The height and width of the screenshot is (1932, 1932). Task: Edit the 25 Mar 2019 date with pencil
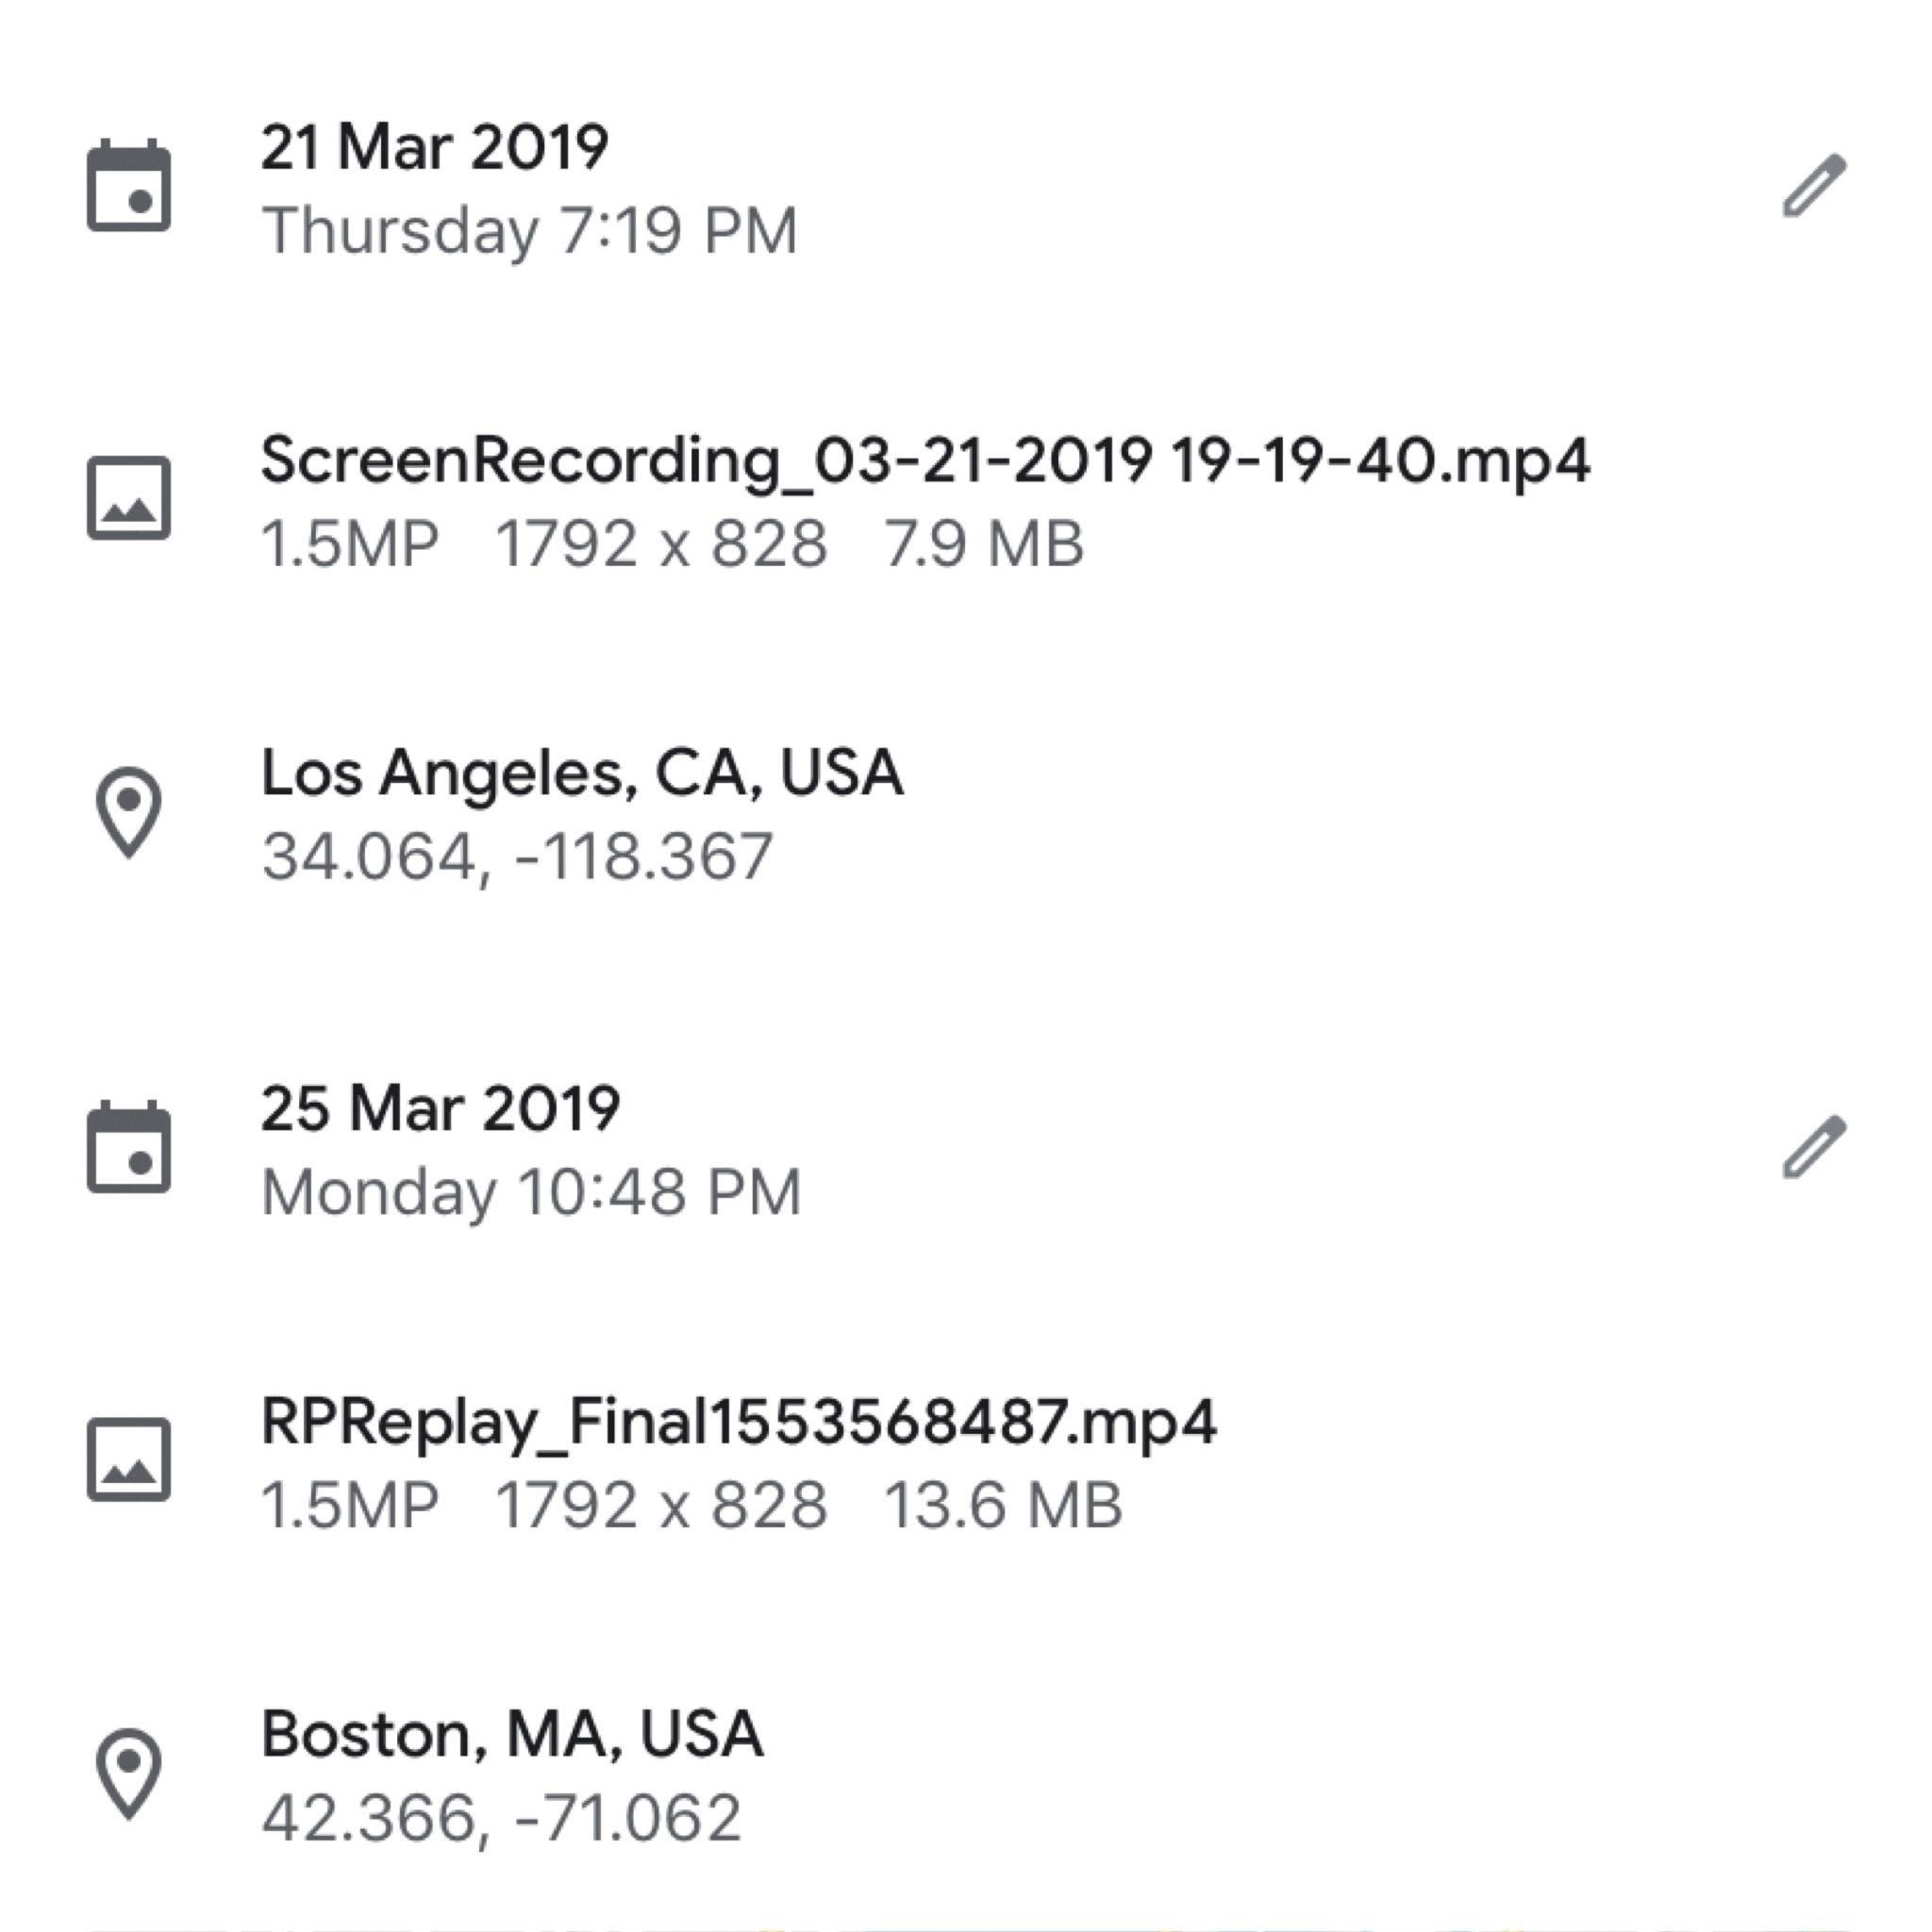1814,1147
